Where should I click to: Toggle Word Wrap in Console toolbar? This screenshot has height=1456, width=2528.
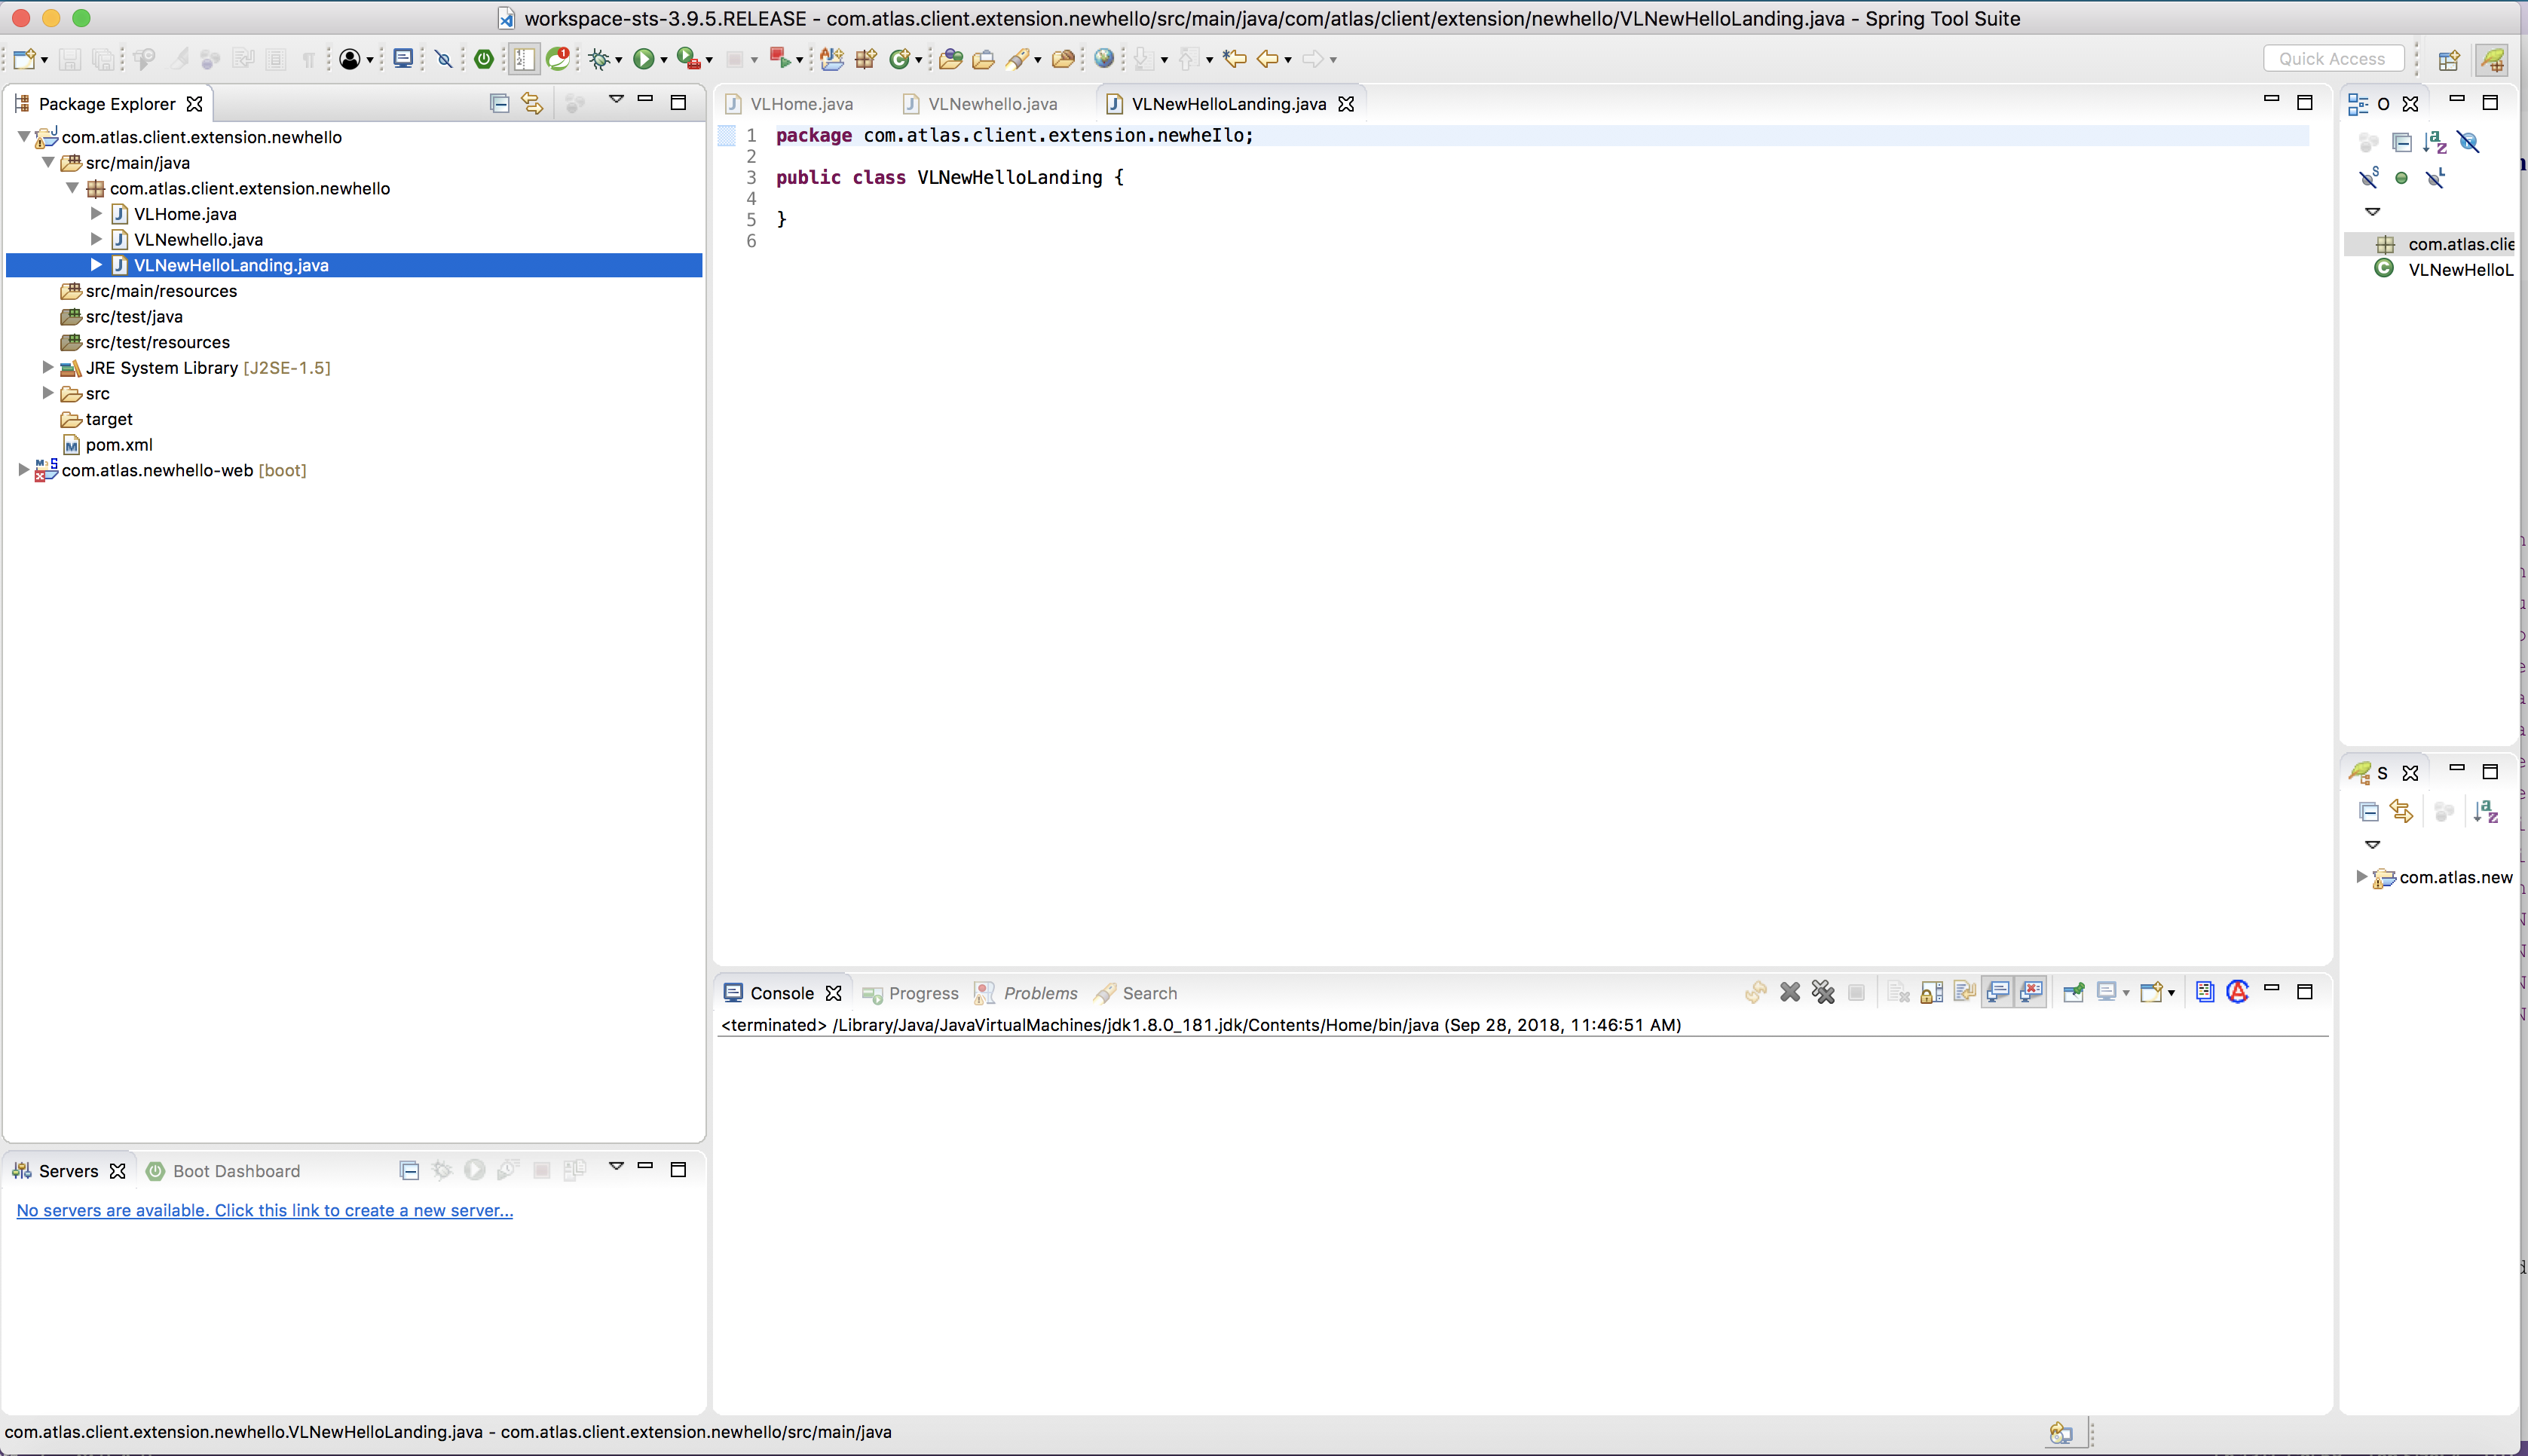(x=1965, y=992)
